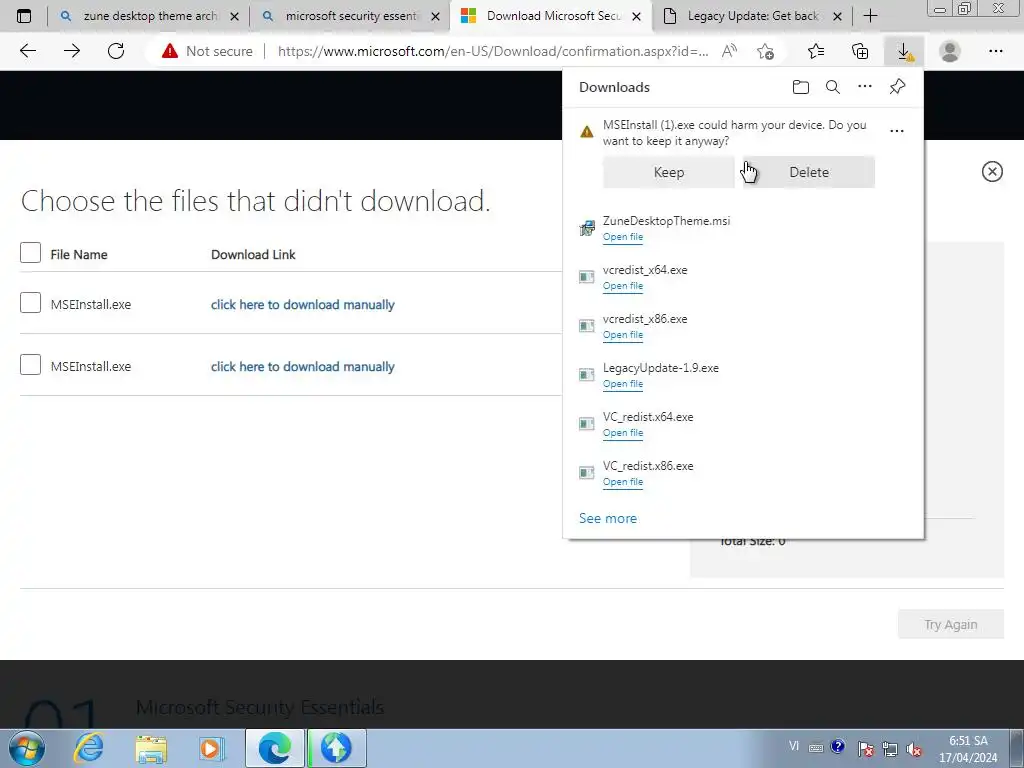The image size is (1024, 768).
Task: Open Action Center flag tray icon
Action: (x=865, y=748)
